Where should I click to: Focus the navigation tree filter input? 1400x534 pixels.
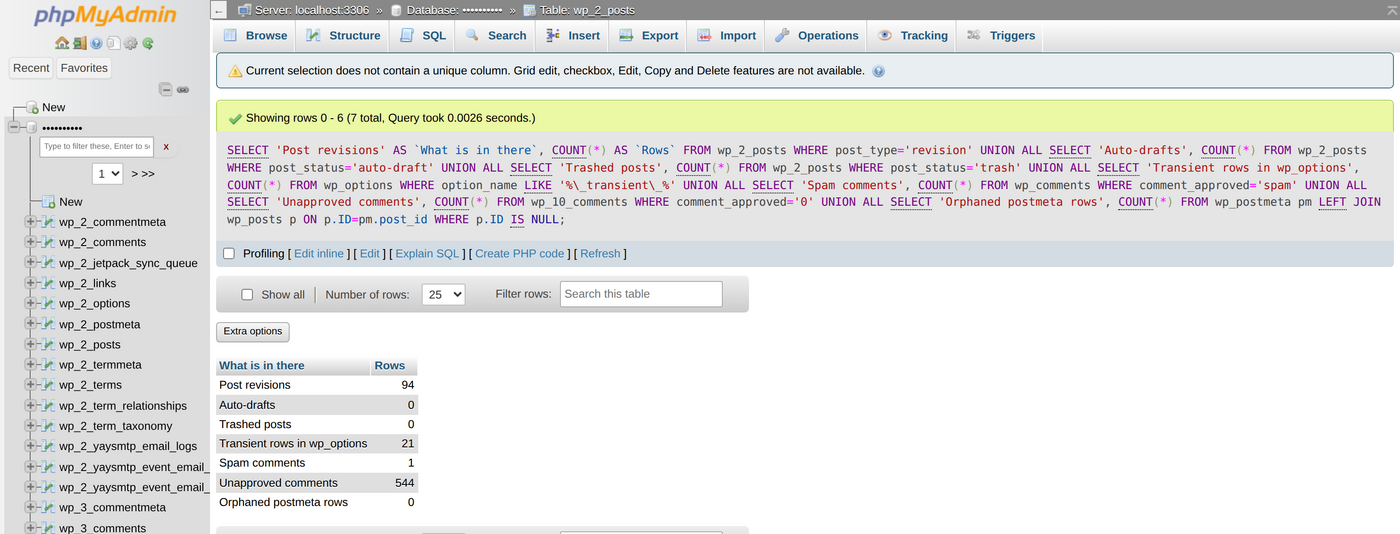tap(97, 147)
